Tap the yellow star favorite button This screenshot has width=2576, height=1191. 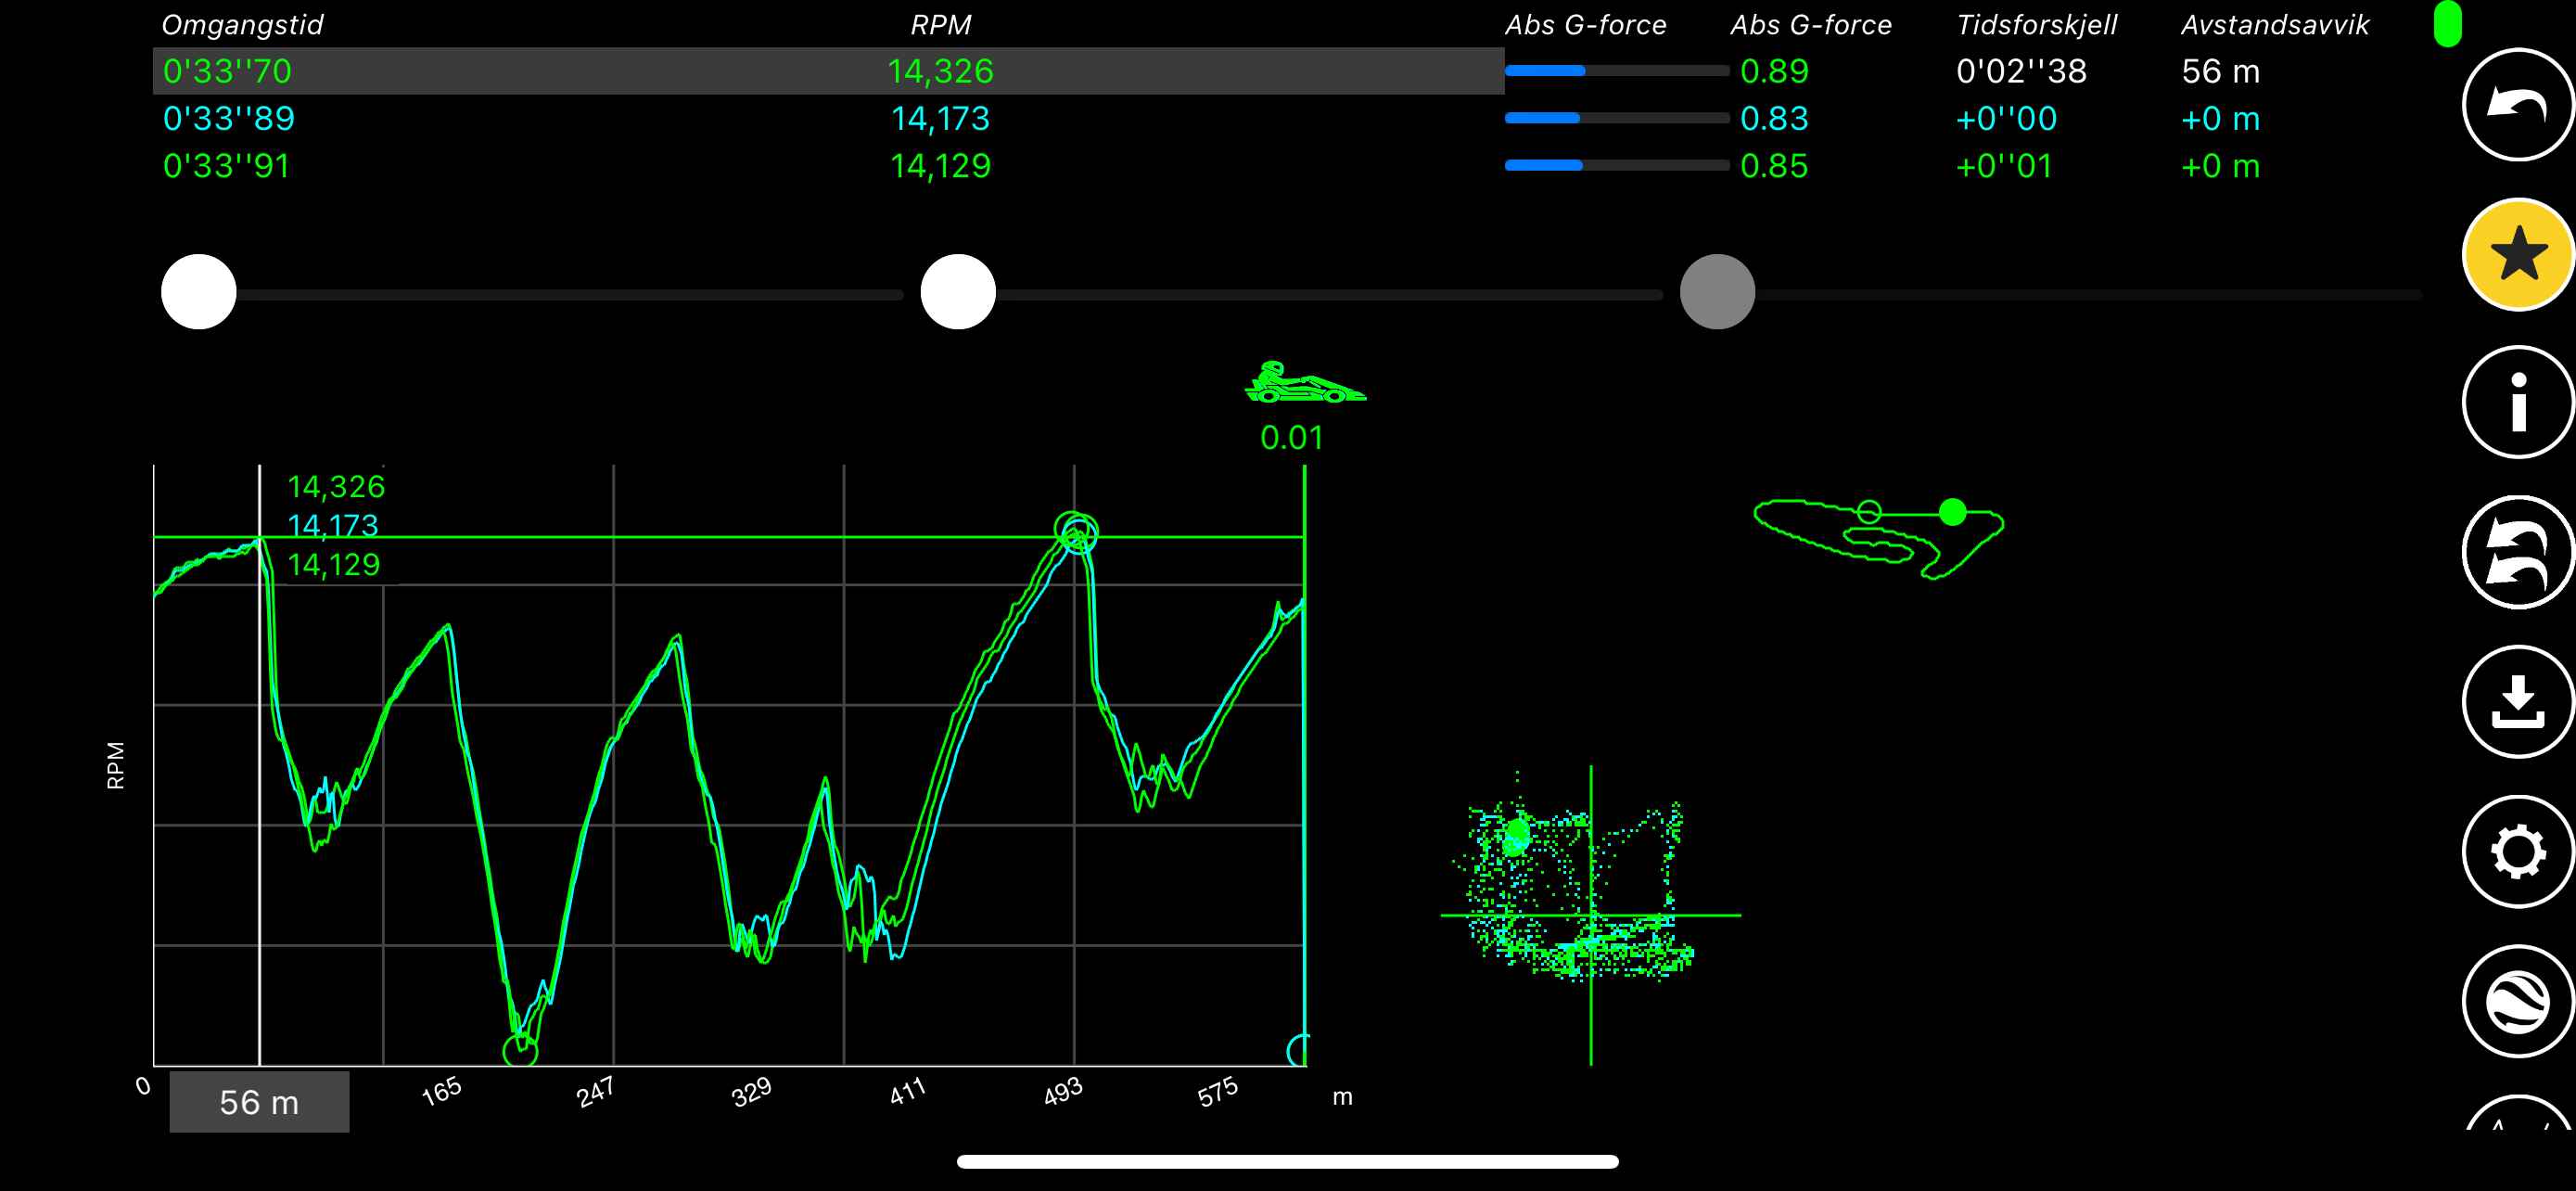click(2517, 254)
